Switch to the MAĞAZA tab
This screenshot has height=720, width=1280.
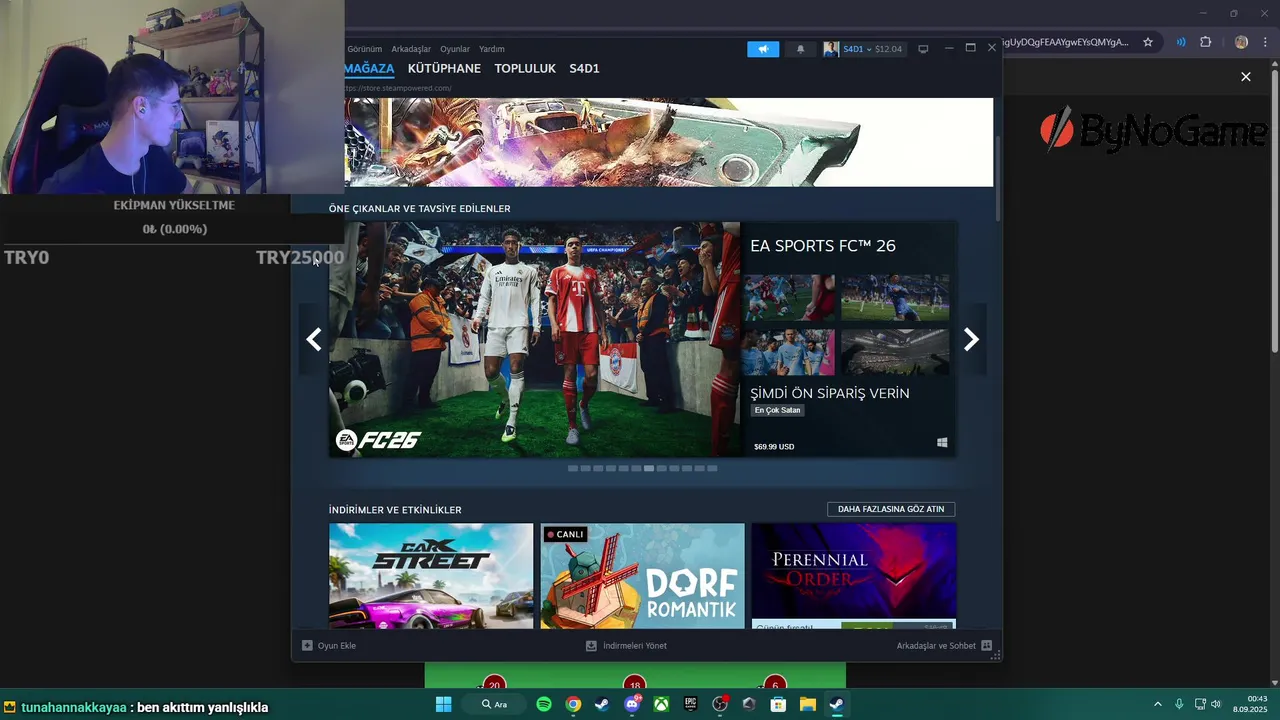(x=369, y=69)
